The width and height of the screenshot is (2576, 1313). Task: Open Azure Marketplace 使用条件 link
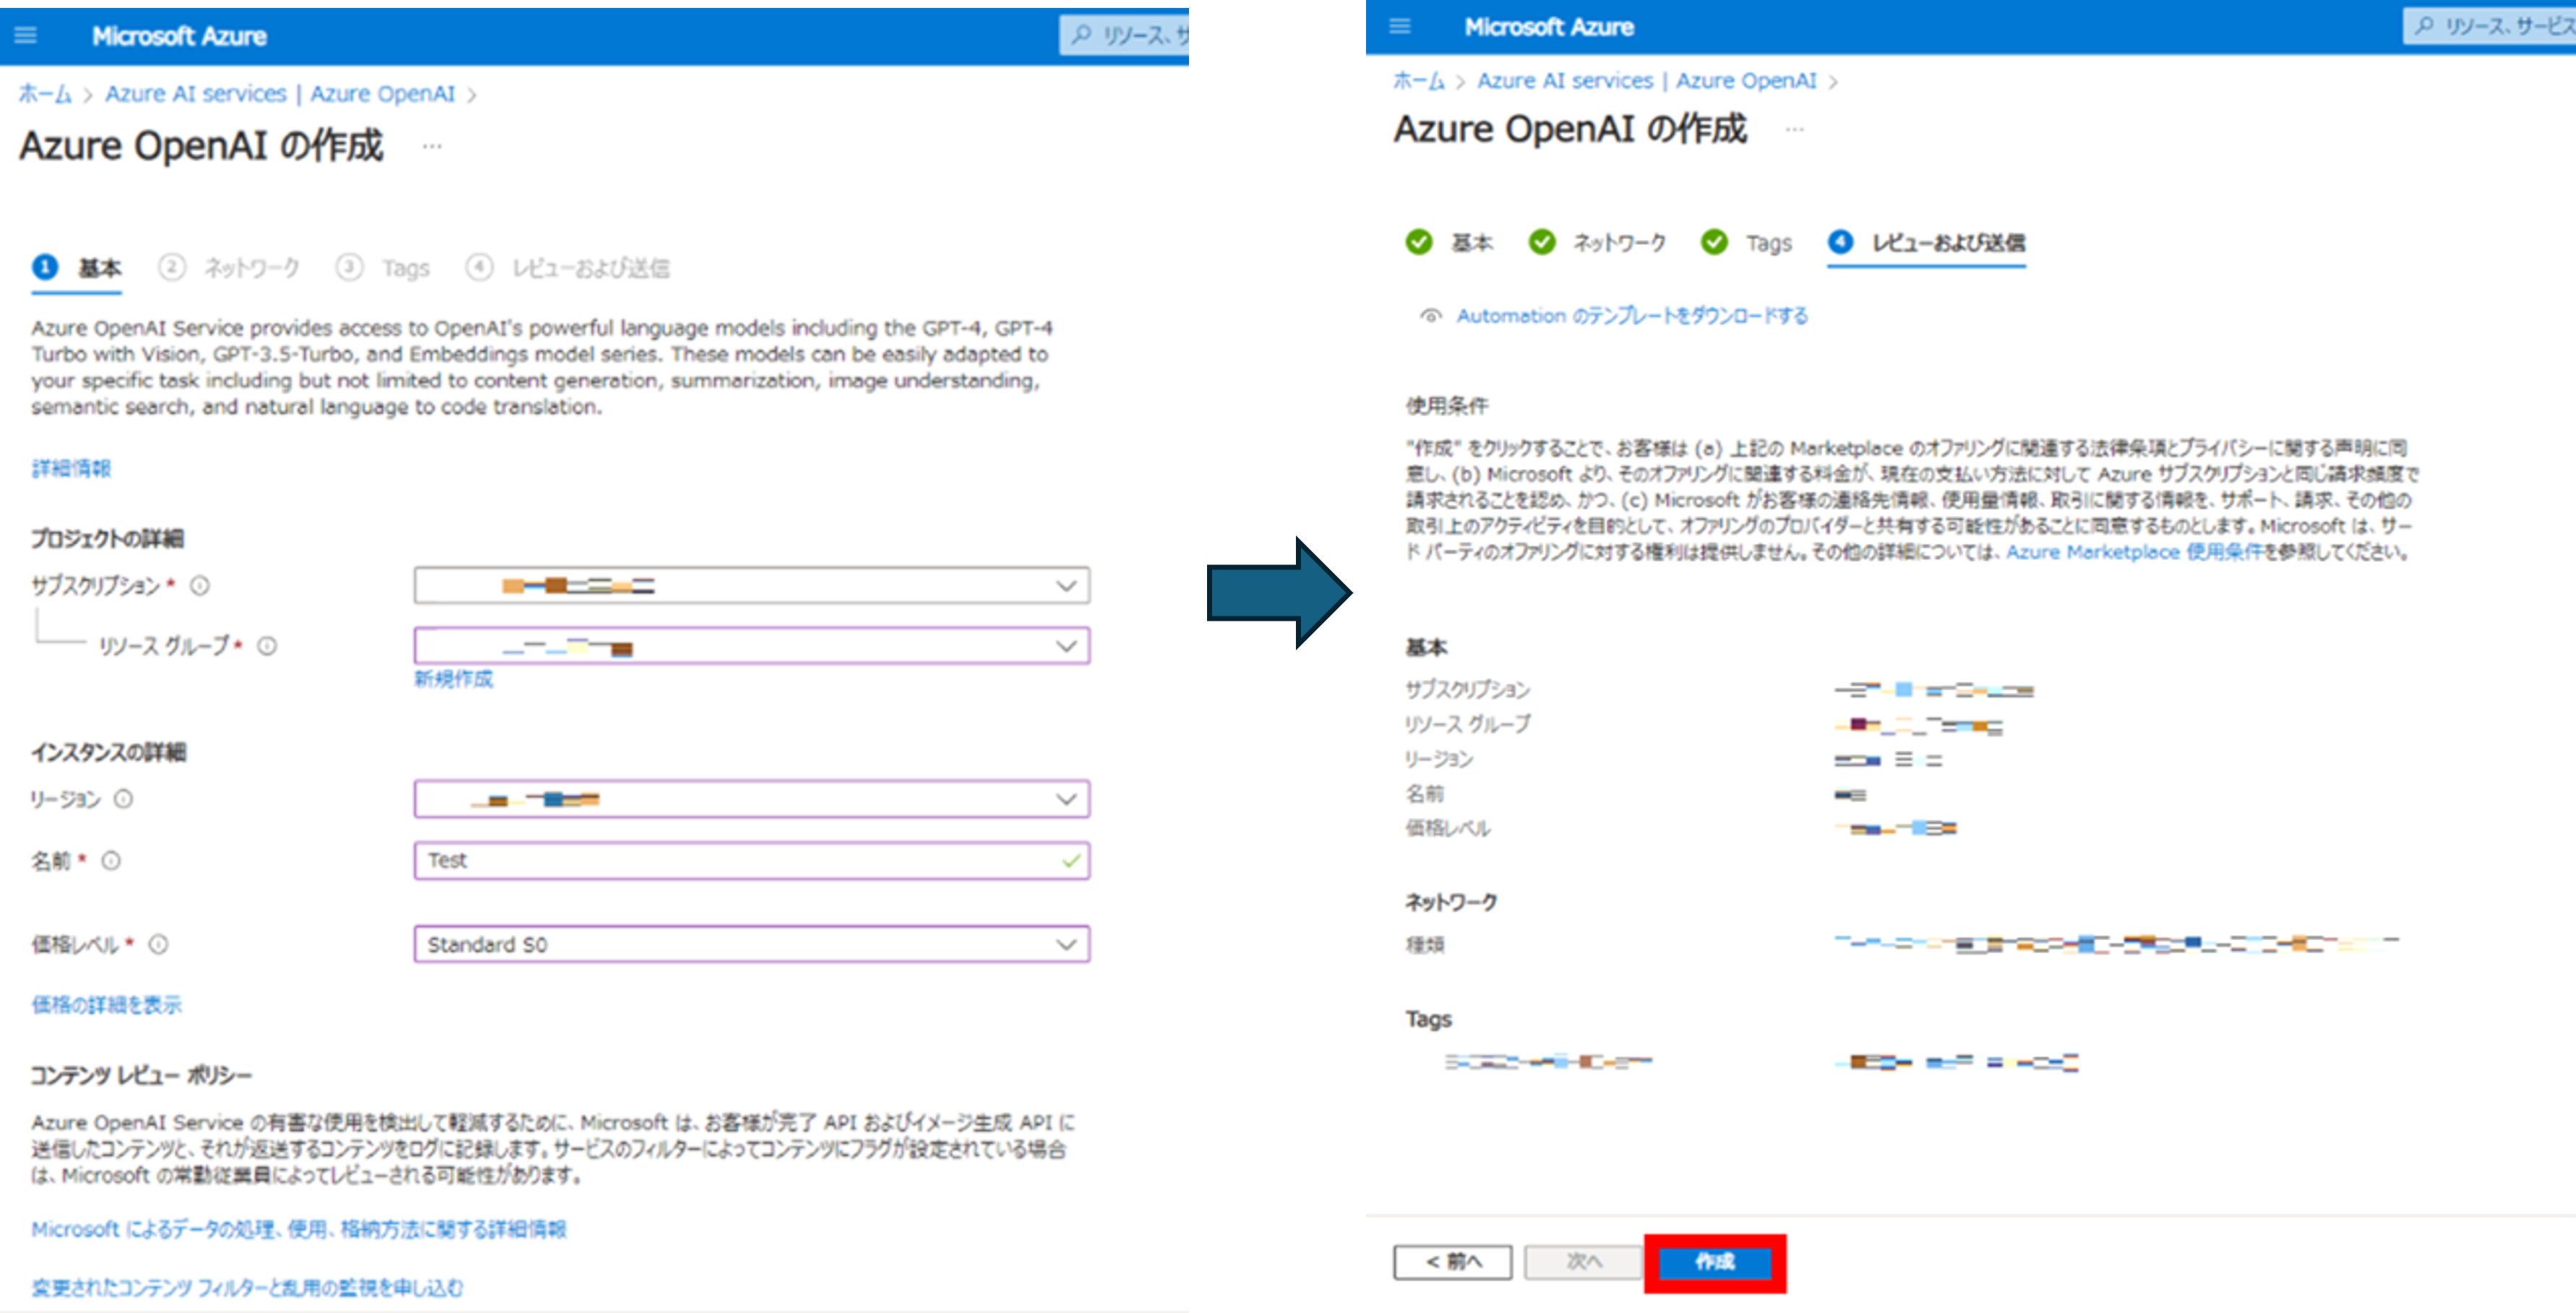tap(2134, 552)
